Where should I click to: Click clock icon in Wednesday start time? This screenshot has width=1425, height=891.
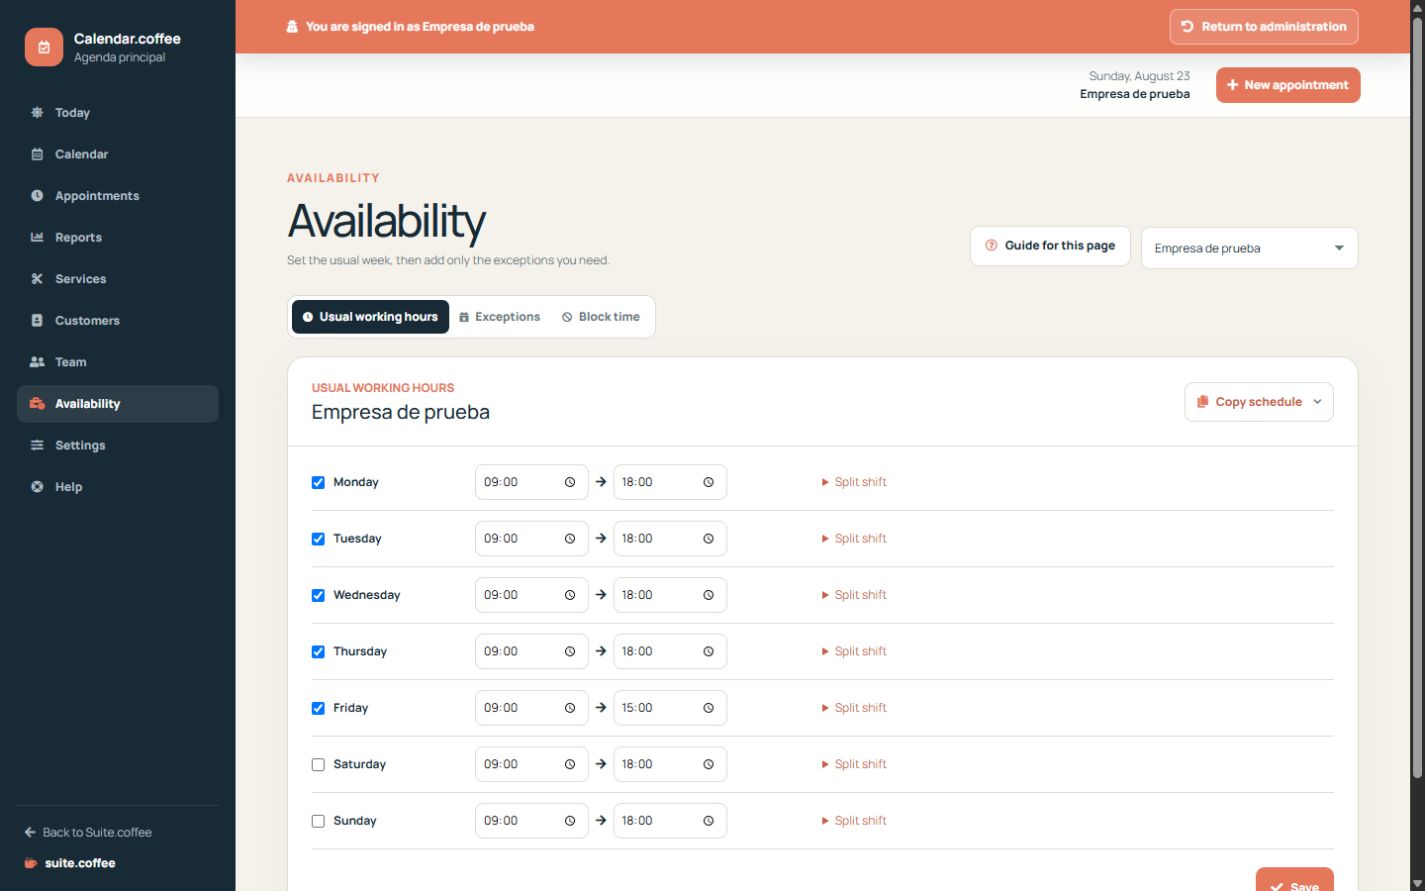point(570,595)
